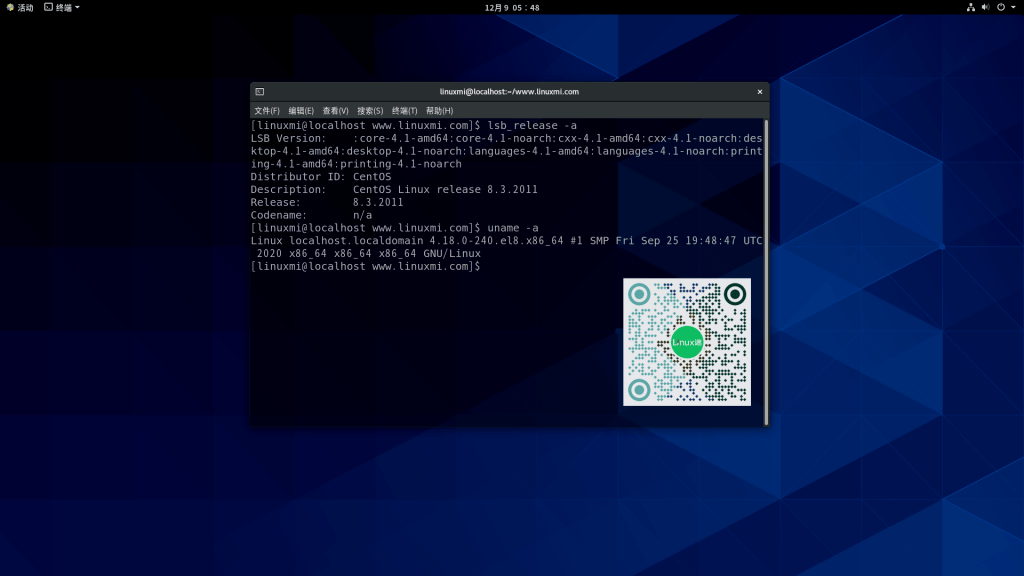Viewport: 1024px width, 576px height.
Task: Open the 终端 application menu in the top bar
Action: (x=63, y=6)
